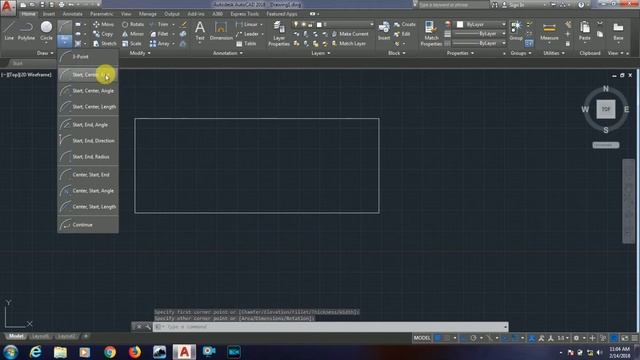Choose Start, End, Radius arc
640x360 pixels.
88,157
